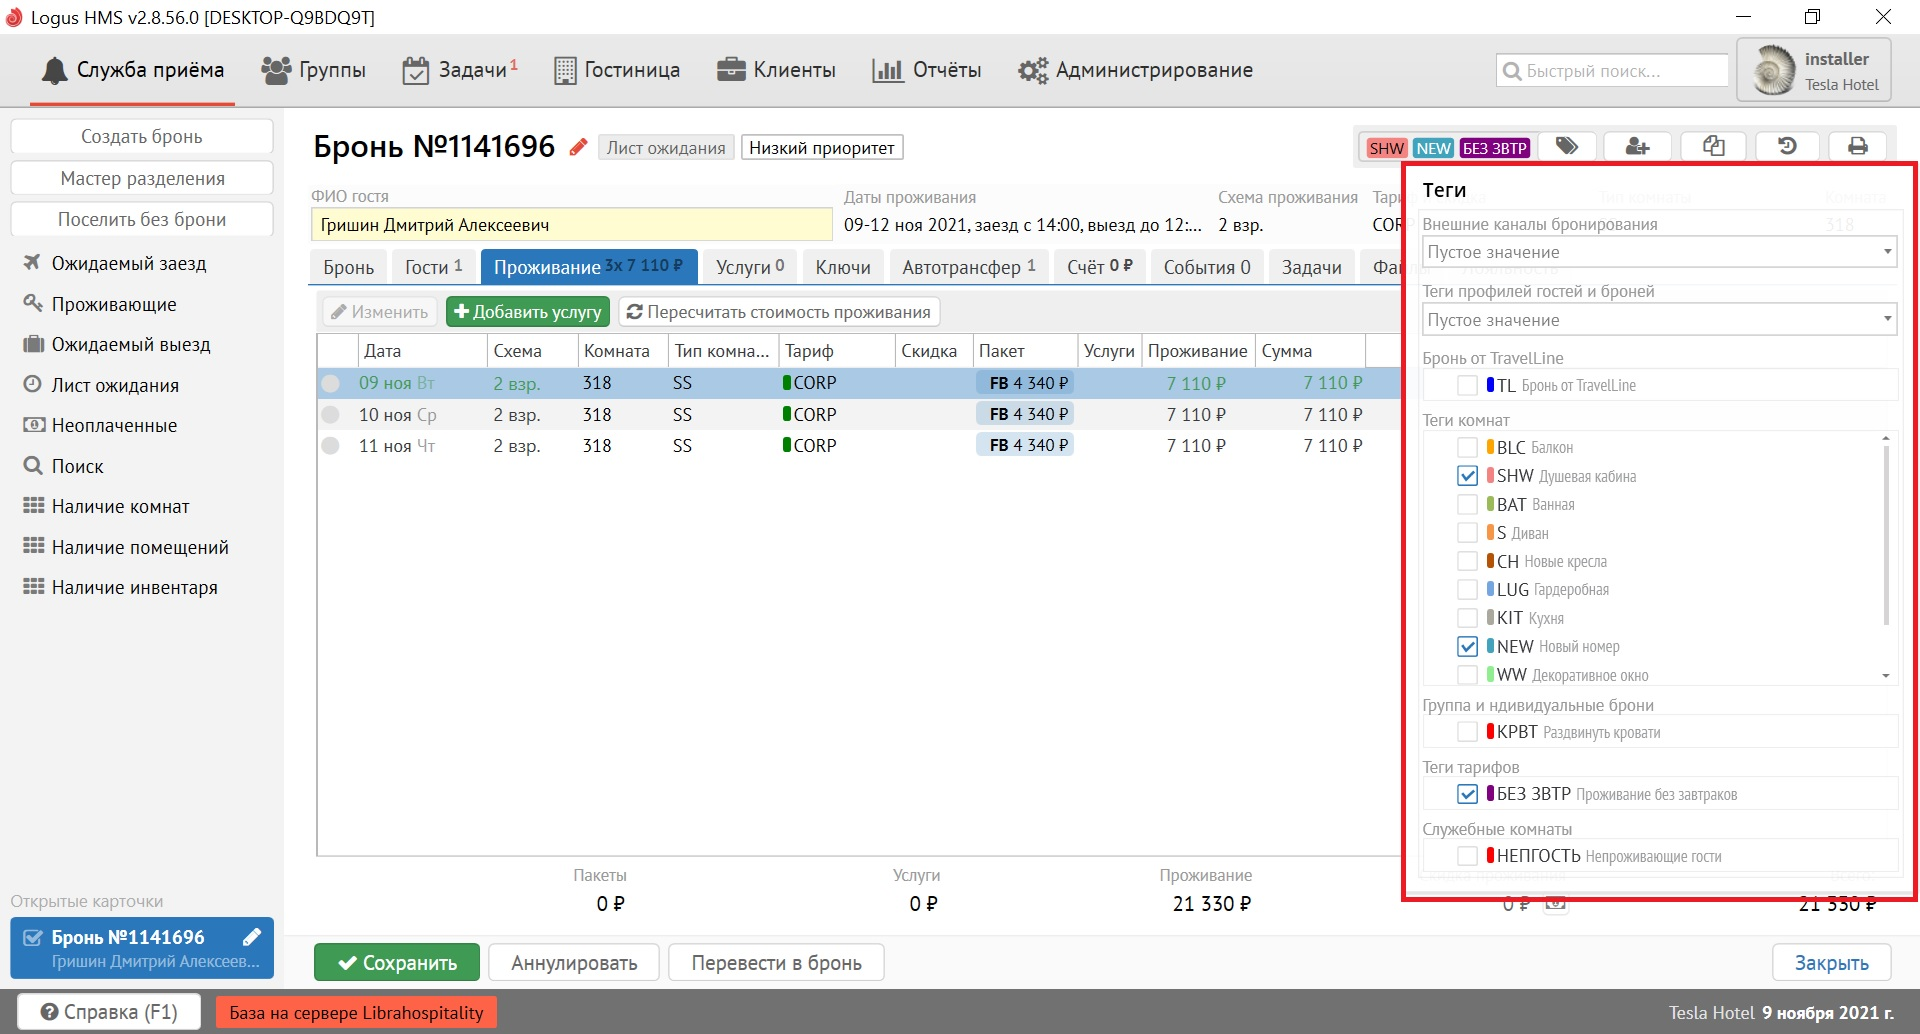
Task: Click the tags icon in booking toolbar
Action: (1567, 147)
